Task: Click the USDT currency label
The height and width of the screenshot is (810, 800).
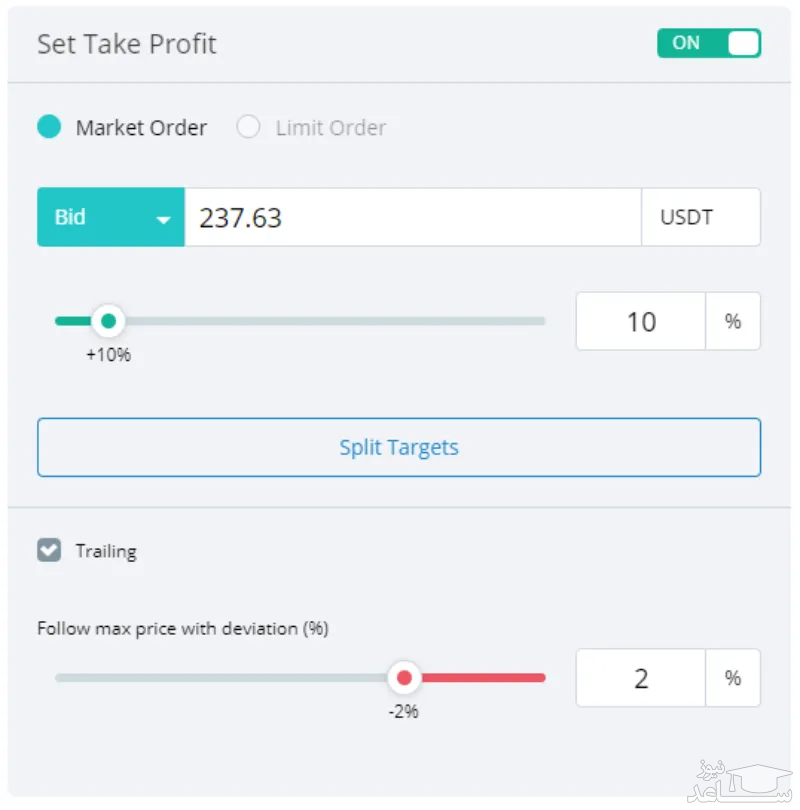Action: coord(701,217)
